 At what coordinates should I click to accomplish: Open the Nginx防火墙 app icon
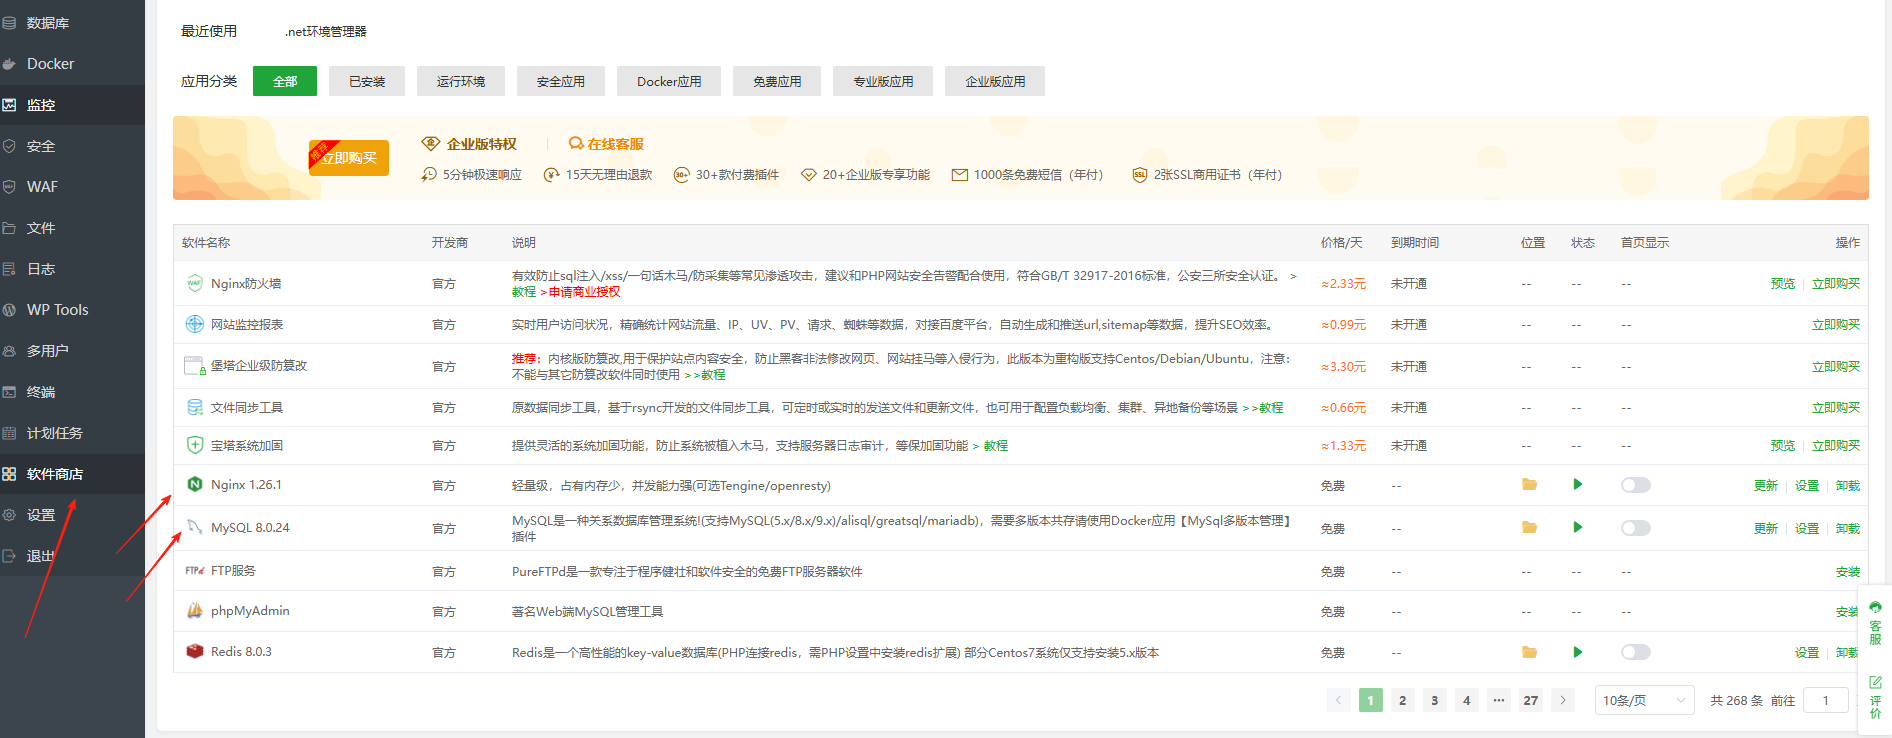(x=195, y=283)
